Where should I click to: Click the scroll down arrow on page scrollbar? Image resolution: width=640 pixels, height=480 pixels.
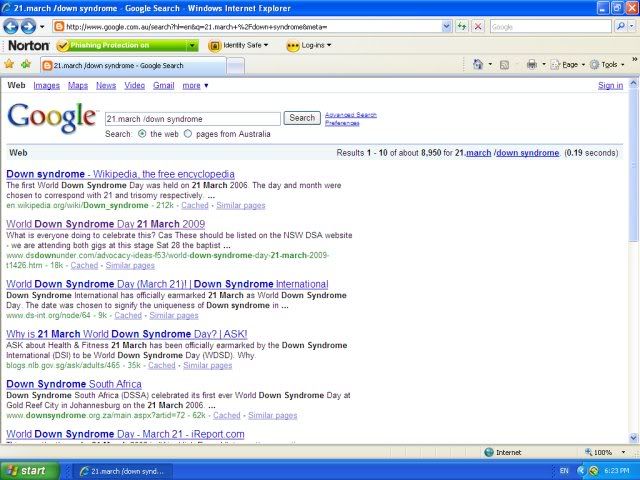pyautogui.click(x=633, y=438)
